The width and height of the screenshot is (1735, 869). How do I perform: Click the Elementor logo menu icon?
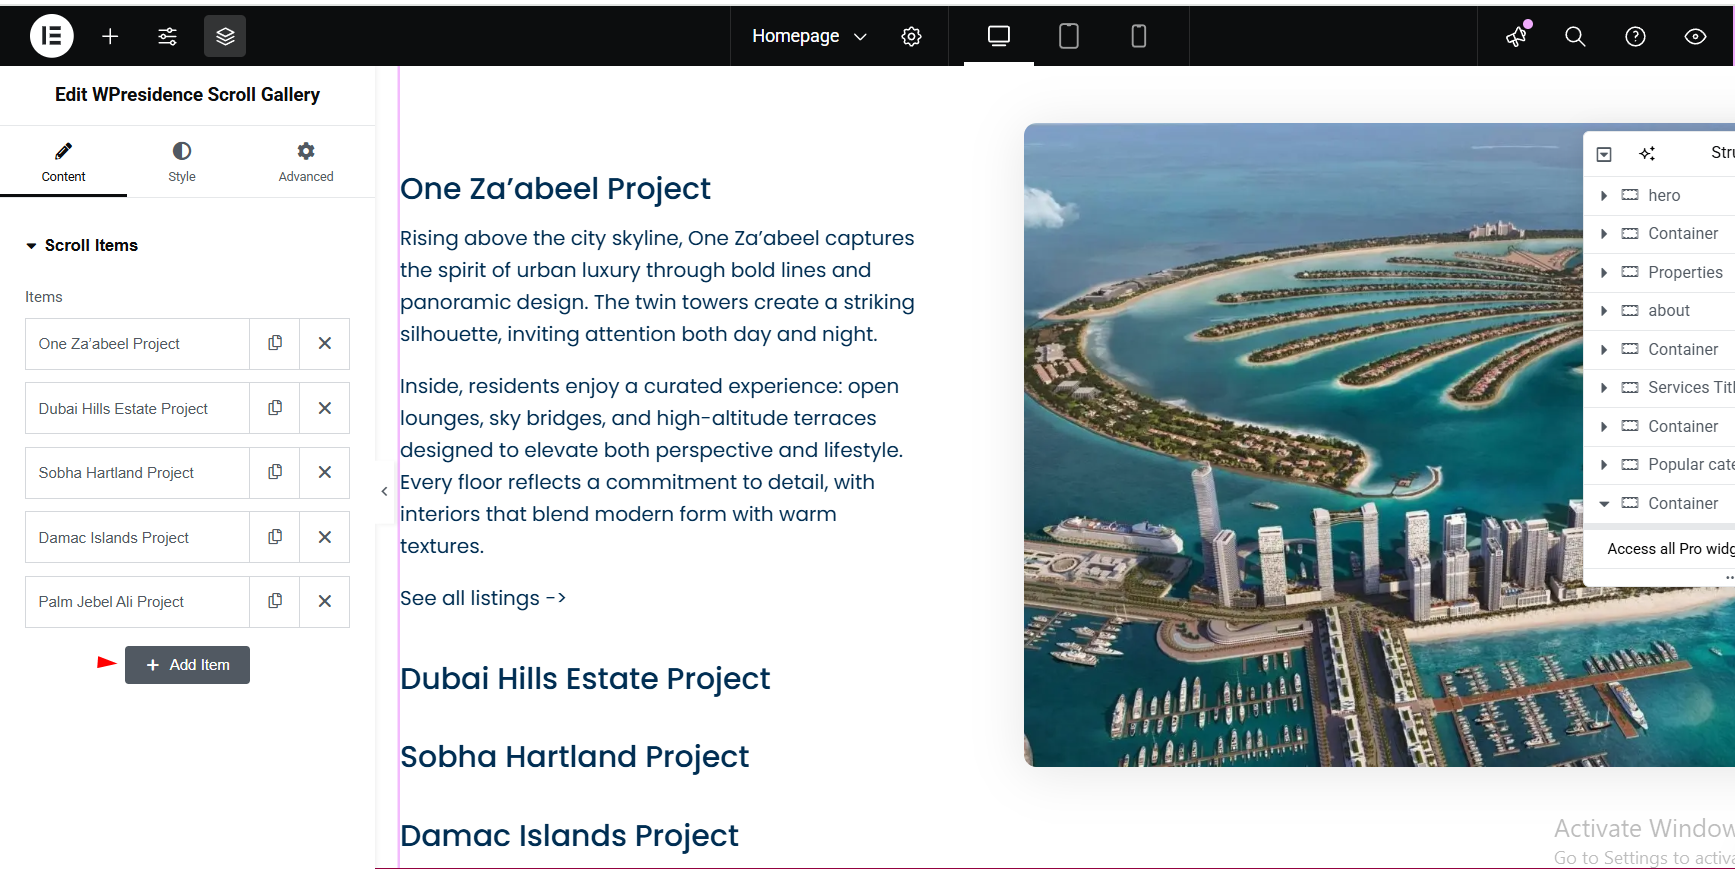point(52,36)
